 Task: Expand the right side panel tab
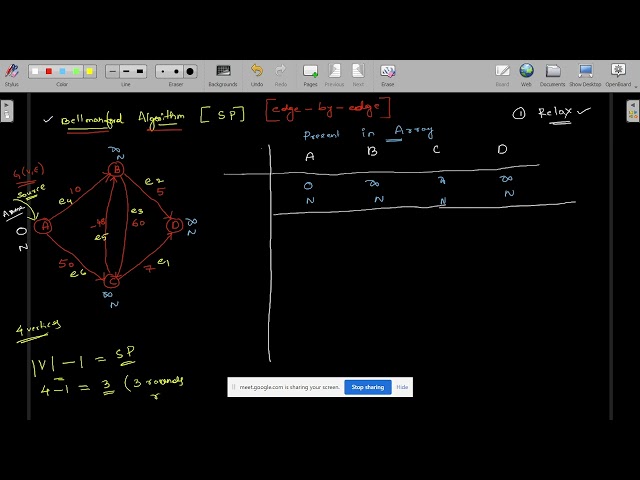(633, 111)
